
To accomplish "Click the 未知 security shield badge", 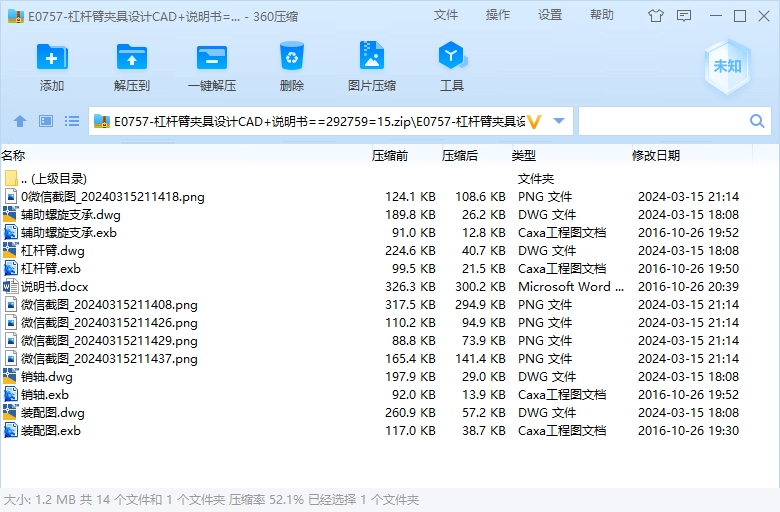I will click(727, 66).
